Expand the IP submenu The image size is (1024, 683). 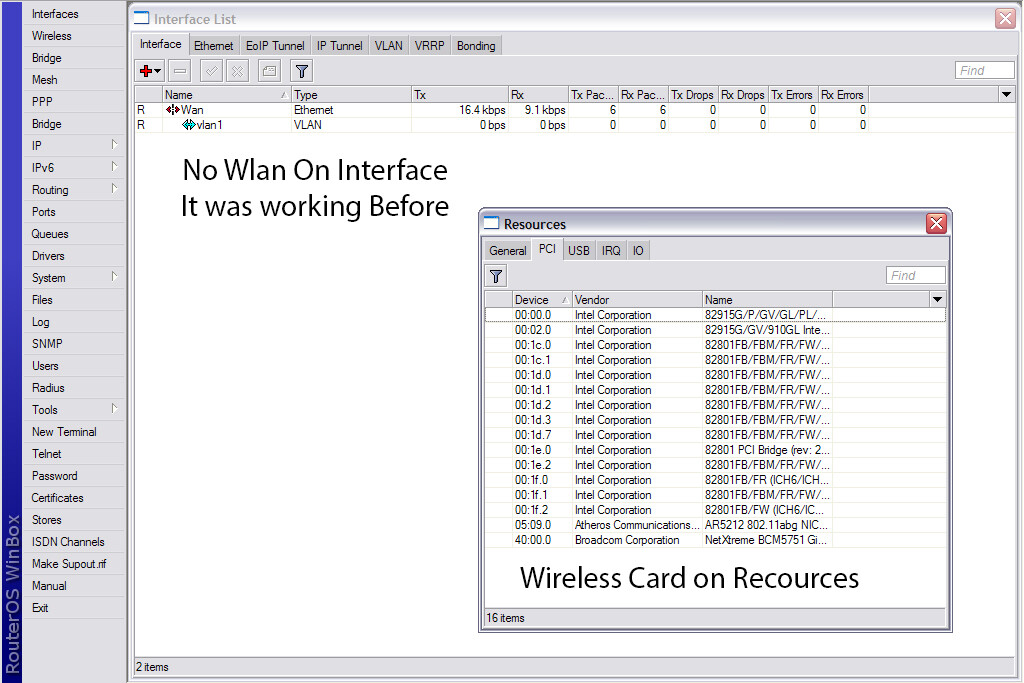(74, 145)
